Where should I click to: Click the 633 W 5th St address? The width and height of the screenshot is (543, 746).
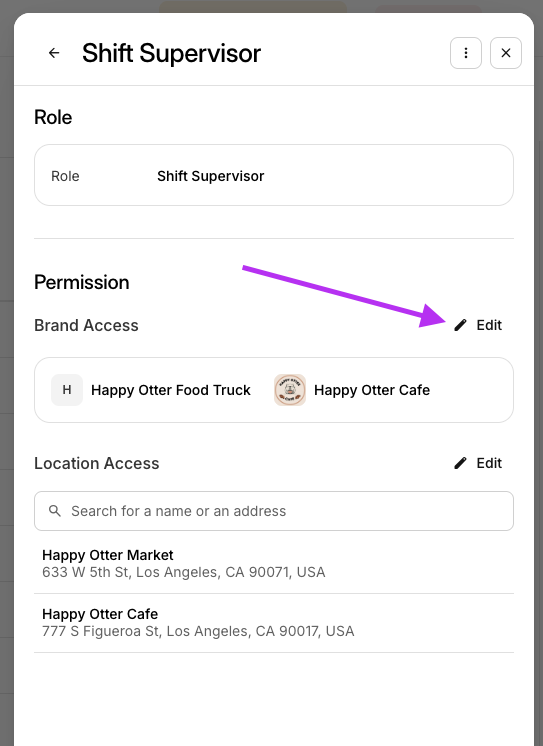coord(184,572)
